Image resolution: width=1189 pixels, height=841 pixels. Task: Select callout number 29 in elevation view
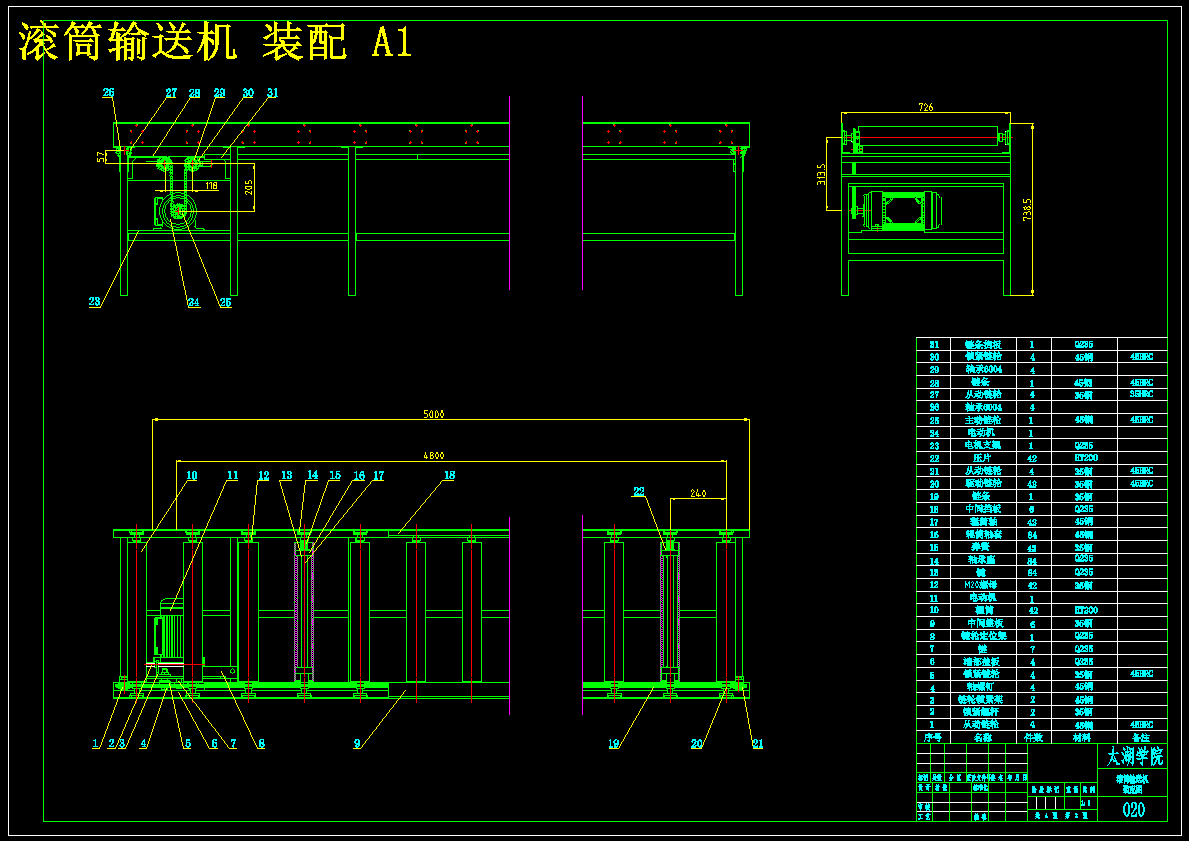tap(219, 93)
